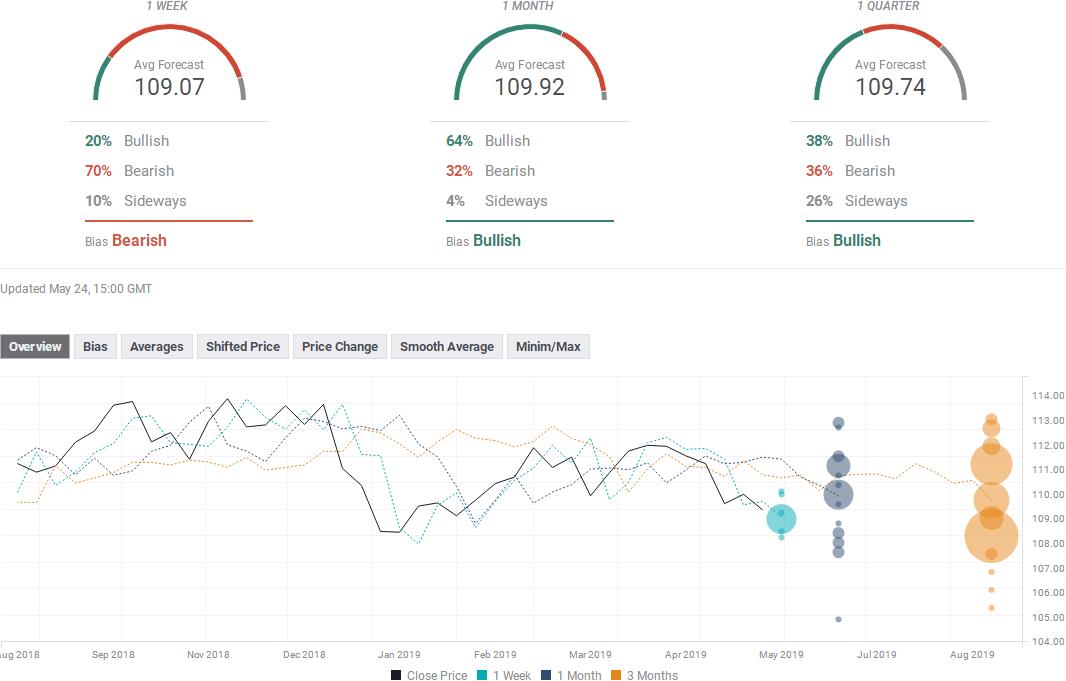
Task: Click the orange 3 Months legend swatch
Action: pyautogui.click(x=615, y=675)
